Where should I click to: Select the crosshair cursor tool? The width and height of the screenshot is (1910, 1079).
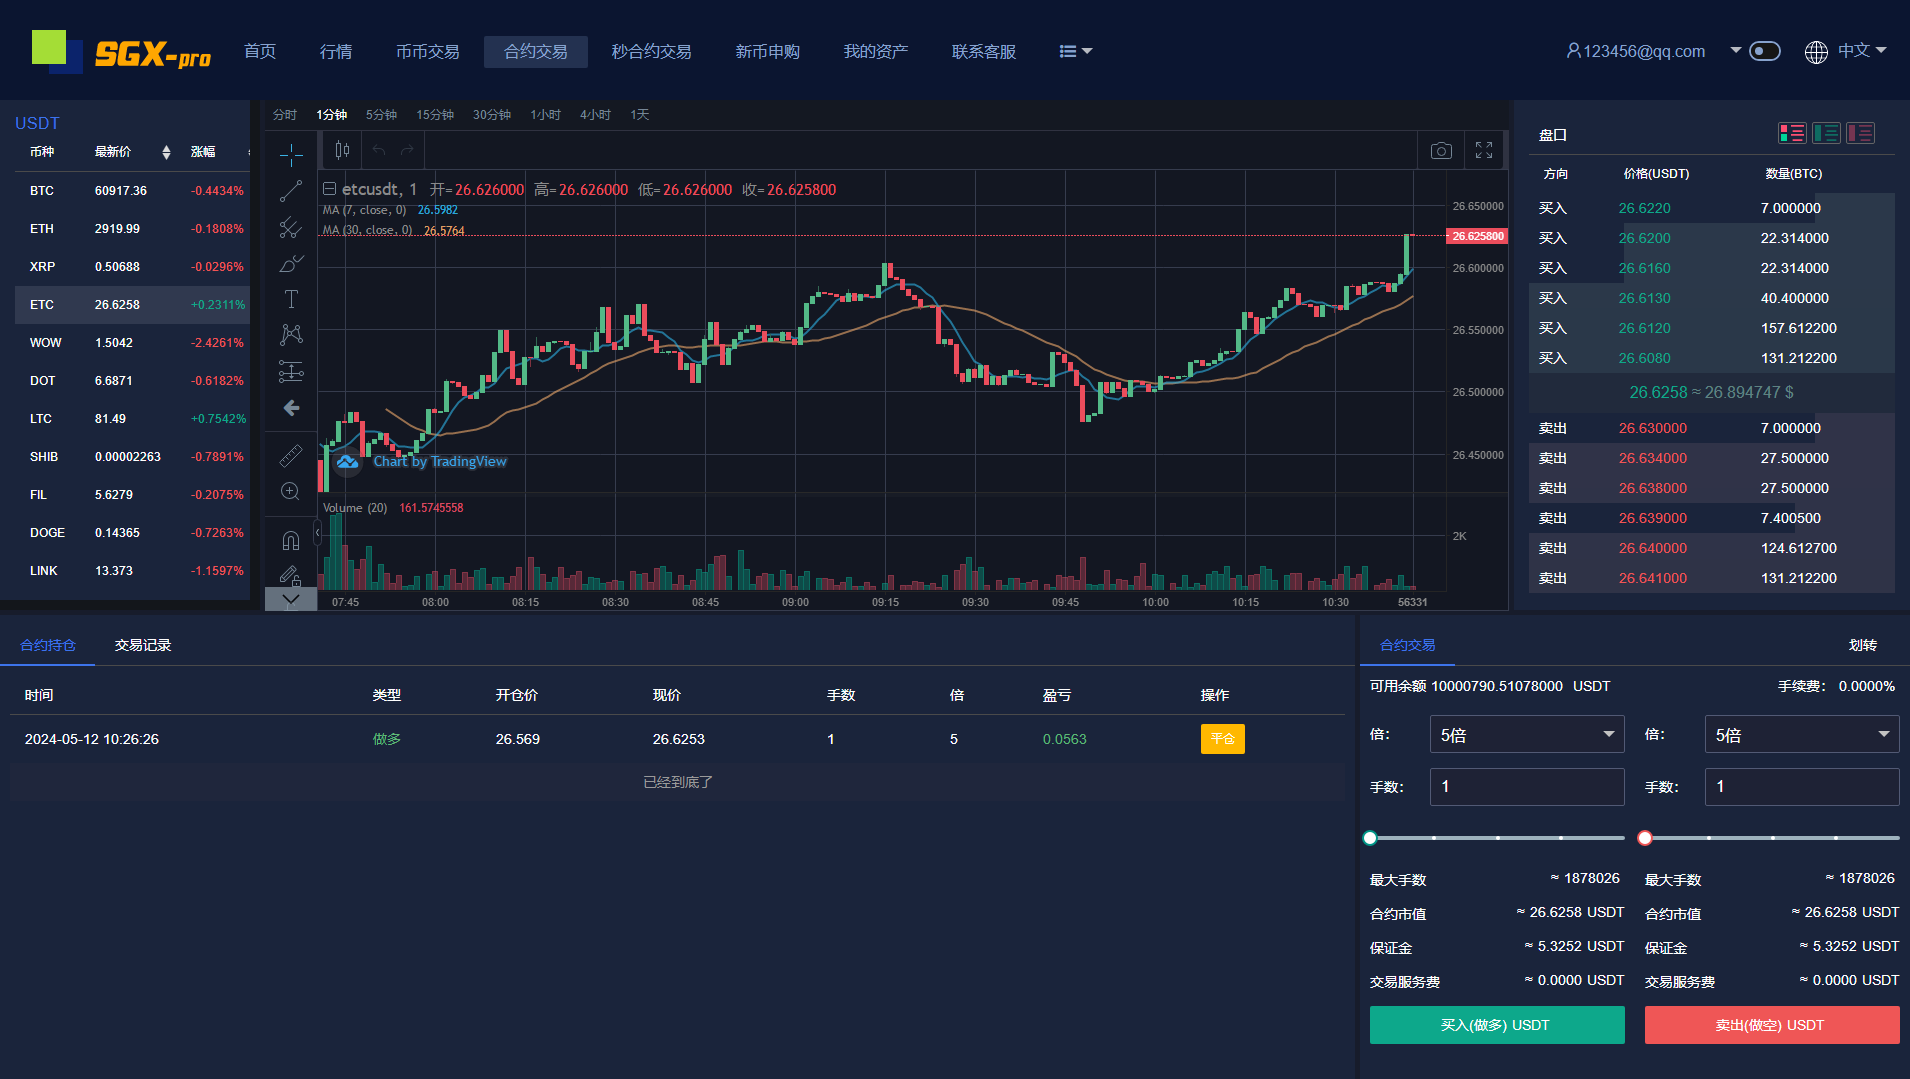[291, 154]
